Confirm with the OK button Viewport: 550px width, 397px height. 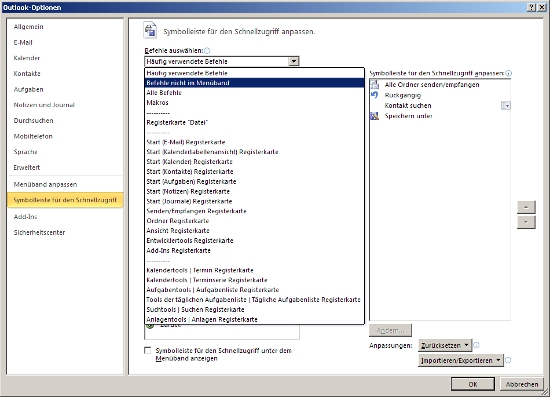(x=473, y=384)
